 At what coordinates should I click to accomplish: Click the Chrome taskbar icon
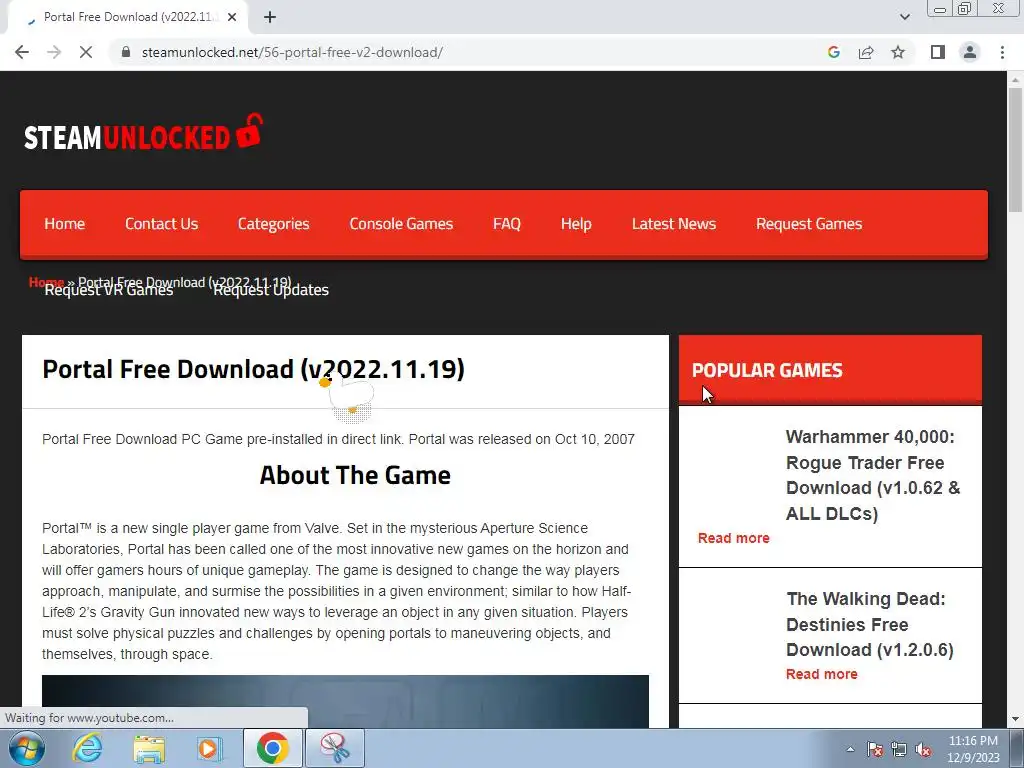272,748
